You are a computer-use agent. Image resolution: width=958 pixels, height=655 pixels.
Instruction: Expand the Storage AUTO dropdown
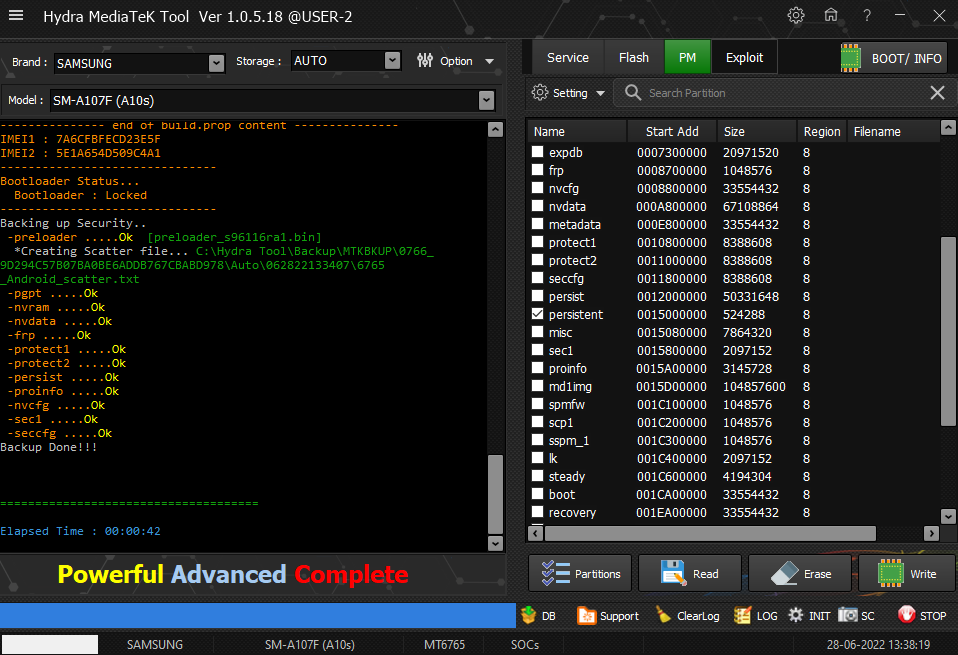tap(392, 60)
